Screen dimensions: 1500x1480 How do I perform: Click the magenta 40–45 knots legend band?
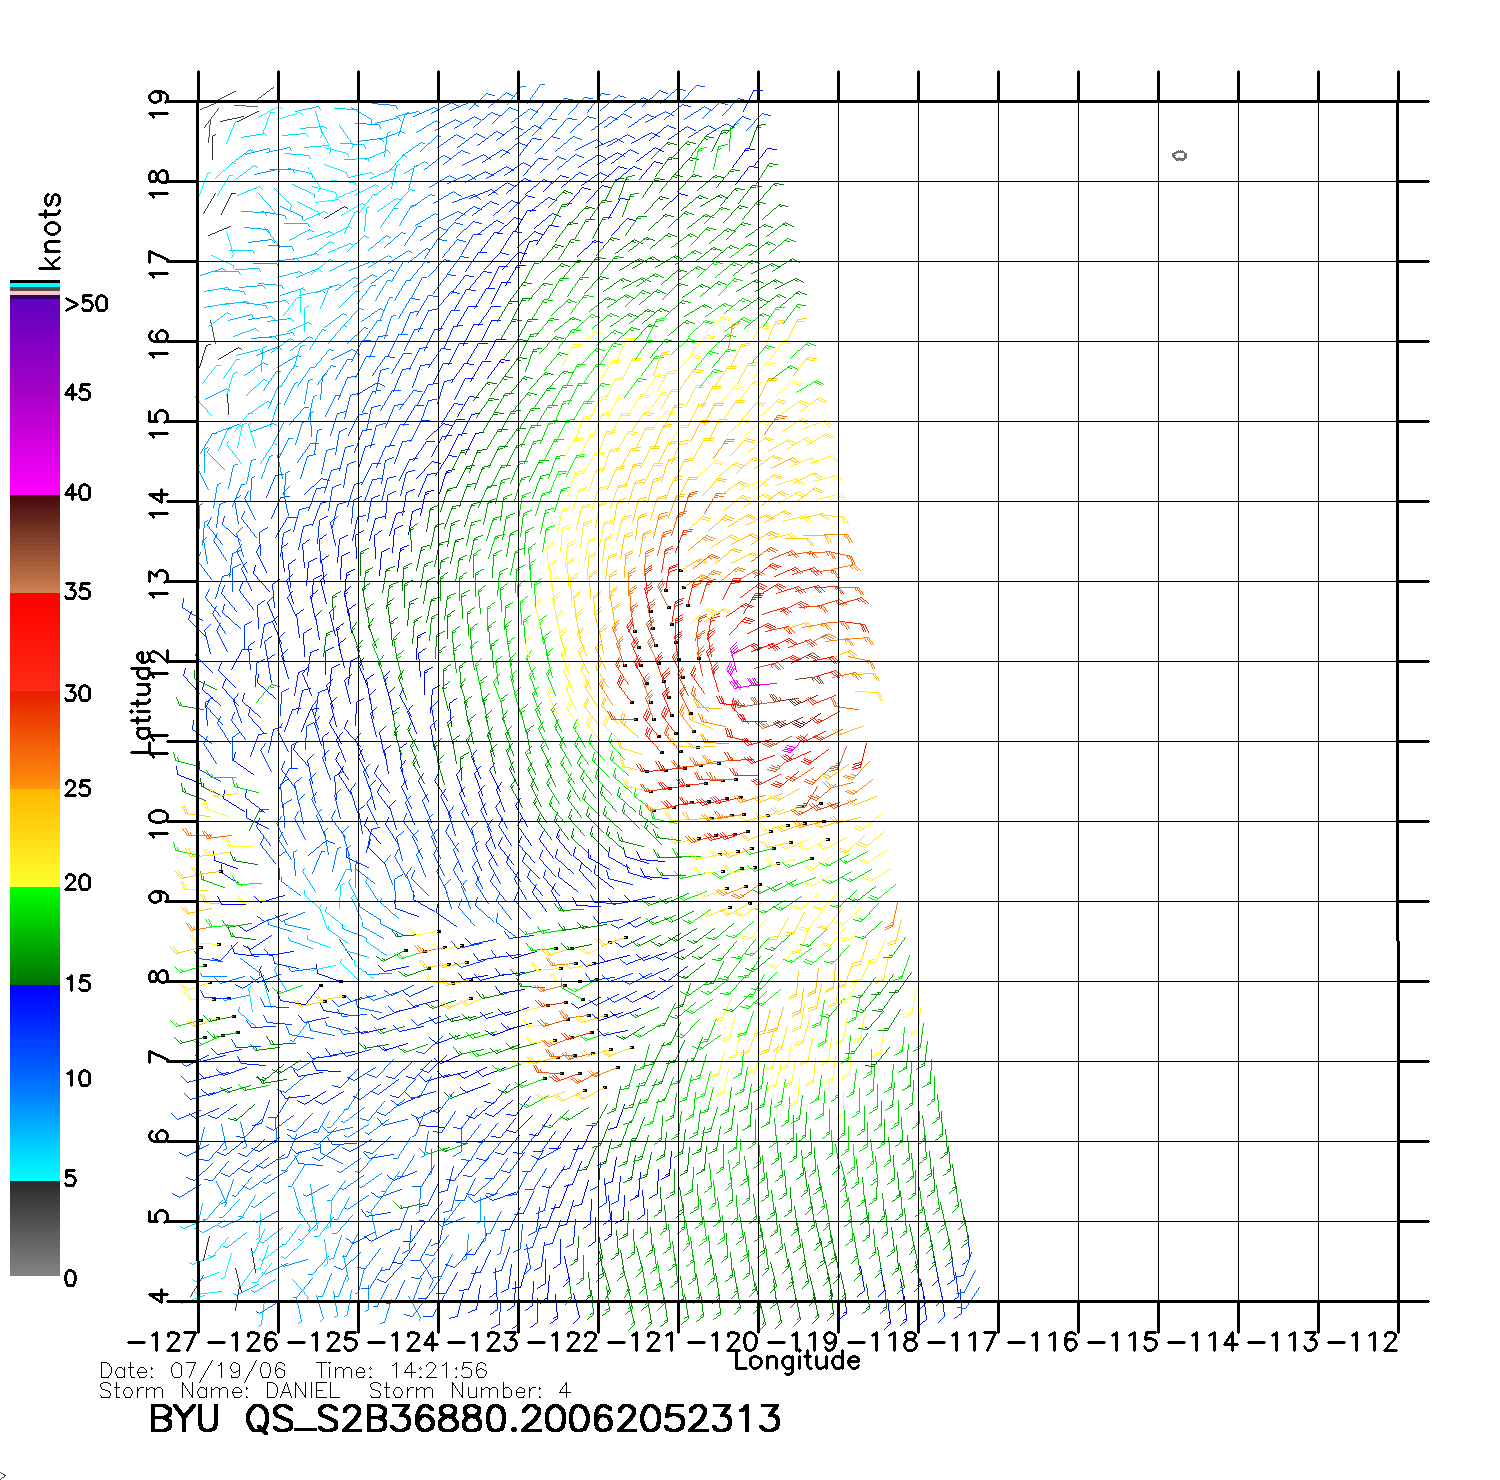click(x=34, y=445)
